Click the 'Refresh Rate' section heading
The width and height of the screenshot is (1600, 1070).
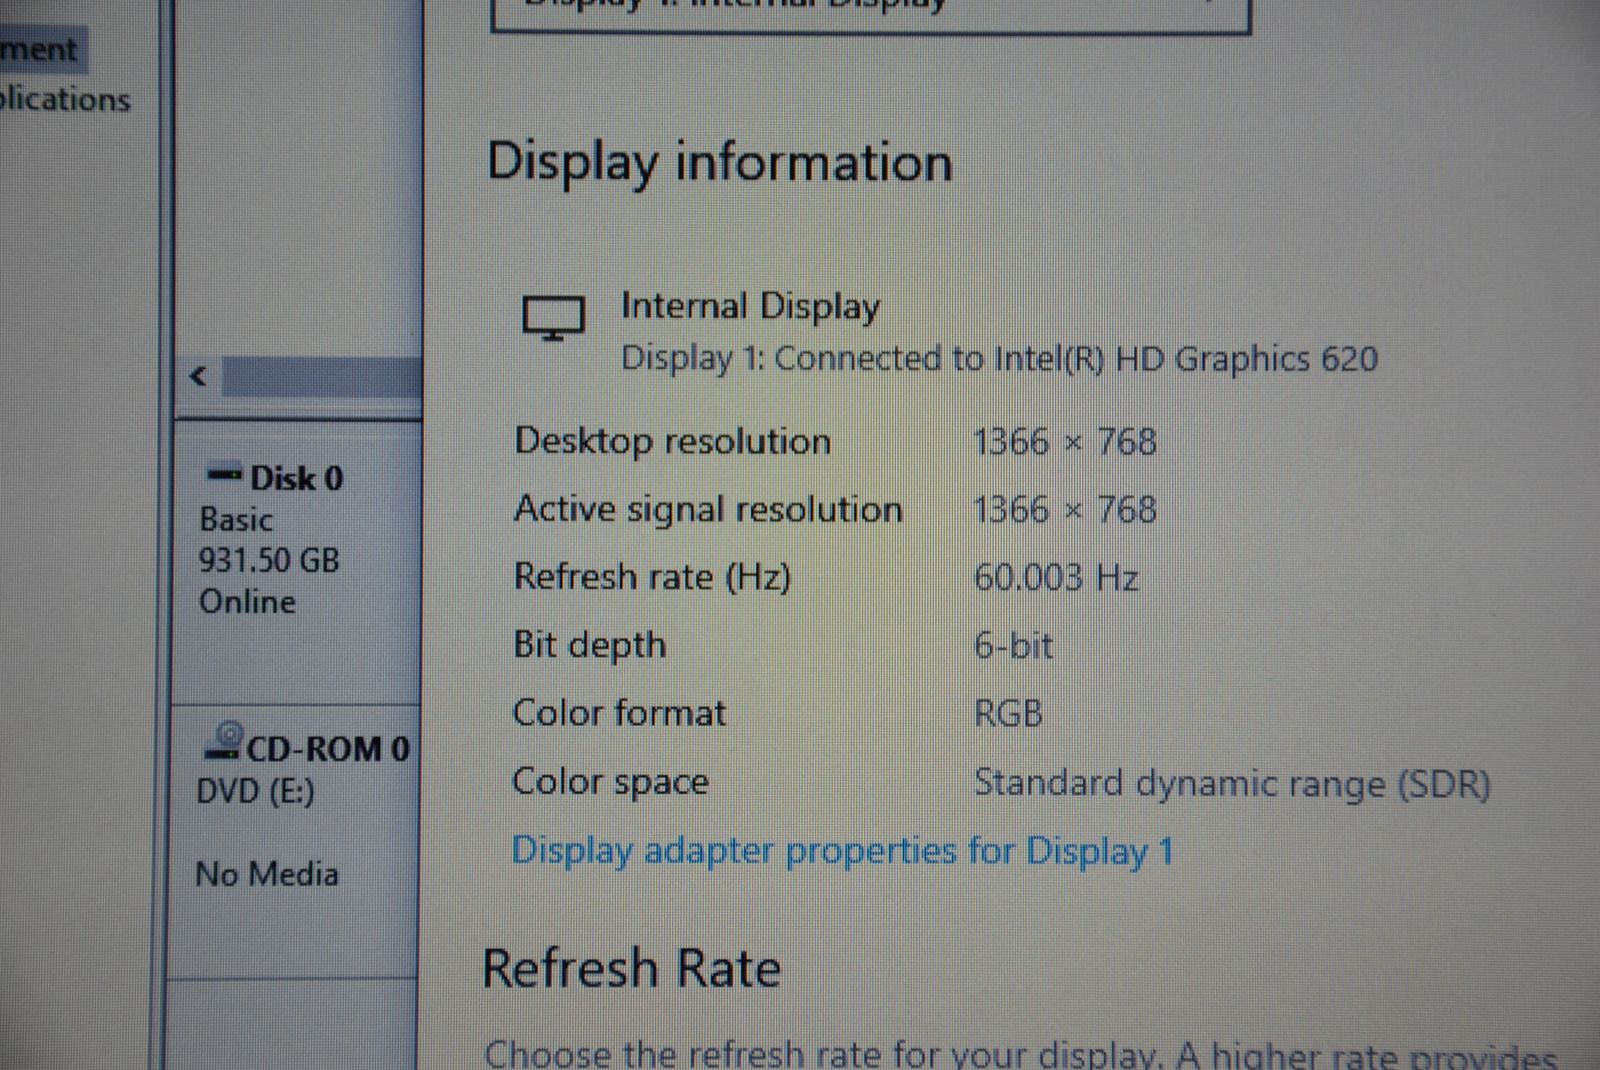tap(631, 969)
